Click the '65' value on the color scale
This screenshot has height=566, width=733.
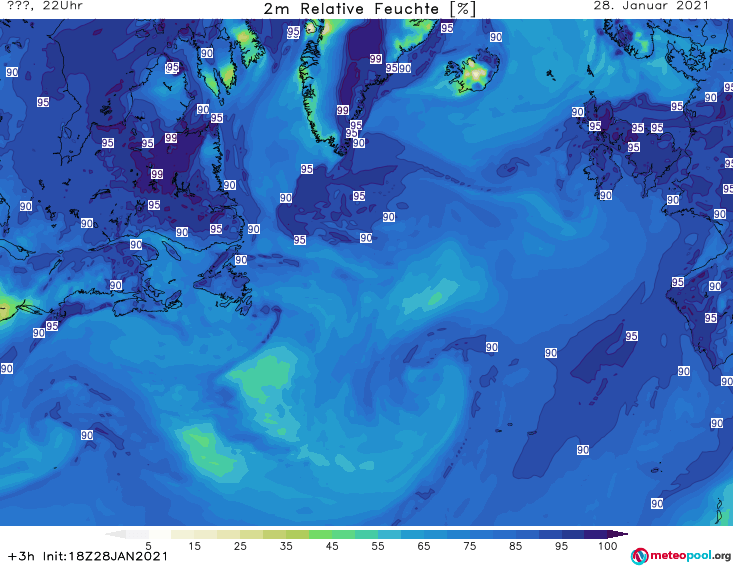tap(424, 546)
